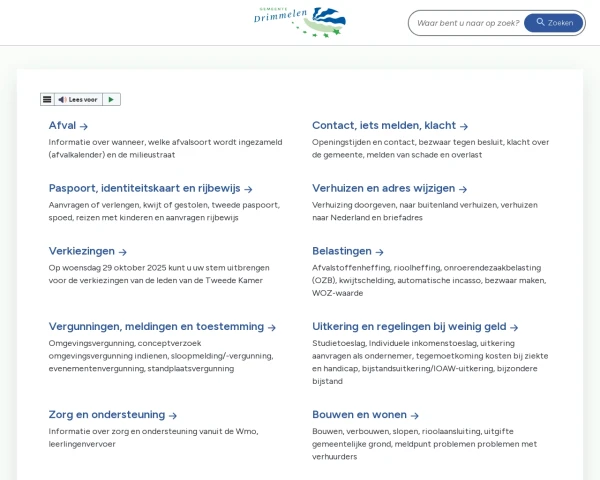
Task: Open the ReadSpeaker menu icon
Action: [47, 99]
